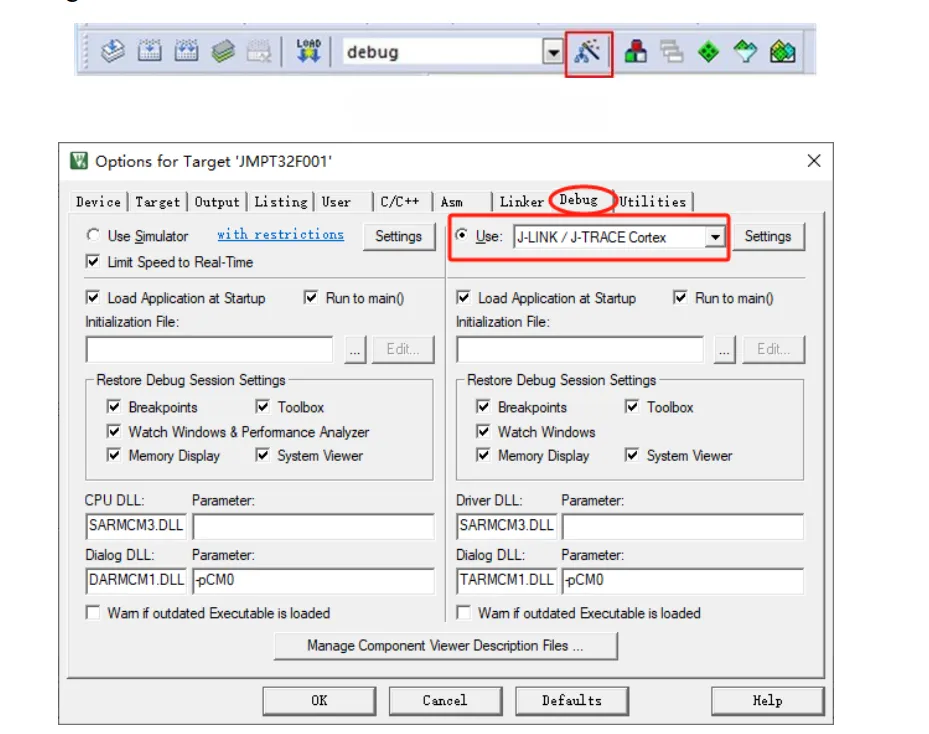Confirm the dialog with OK
Image resolution: width=929 pixels, height=734 pixels.
(x=319, y=701)
